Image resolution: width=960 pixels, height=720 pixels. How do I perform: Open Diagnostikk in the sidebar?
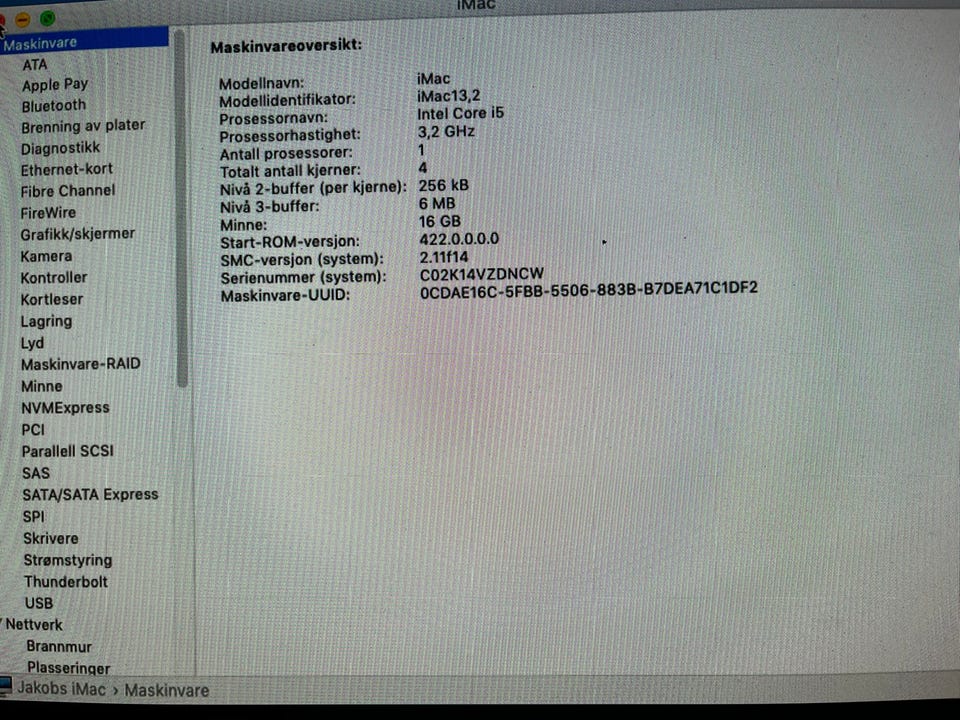(60, 148)
